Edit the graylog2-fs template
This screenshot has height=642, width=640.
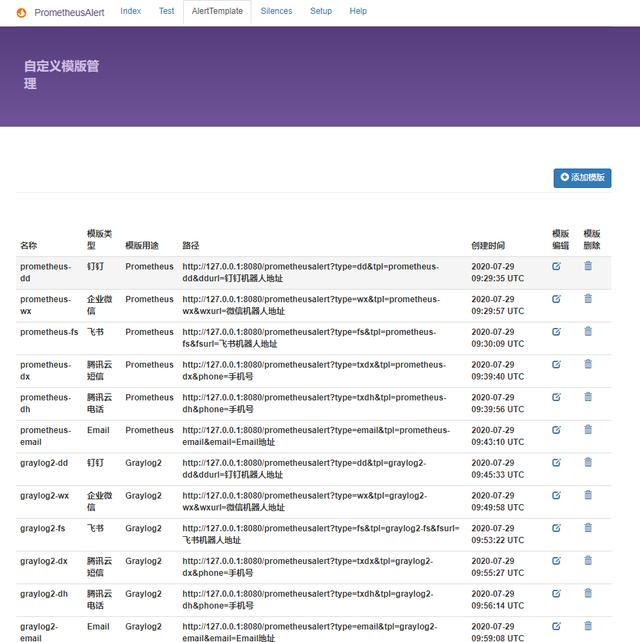556,528
